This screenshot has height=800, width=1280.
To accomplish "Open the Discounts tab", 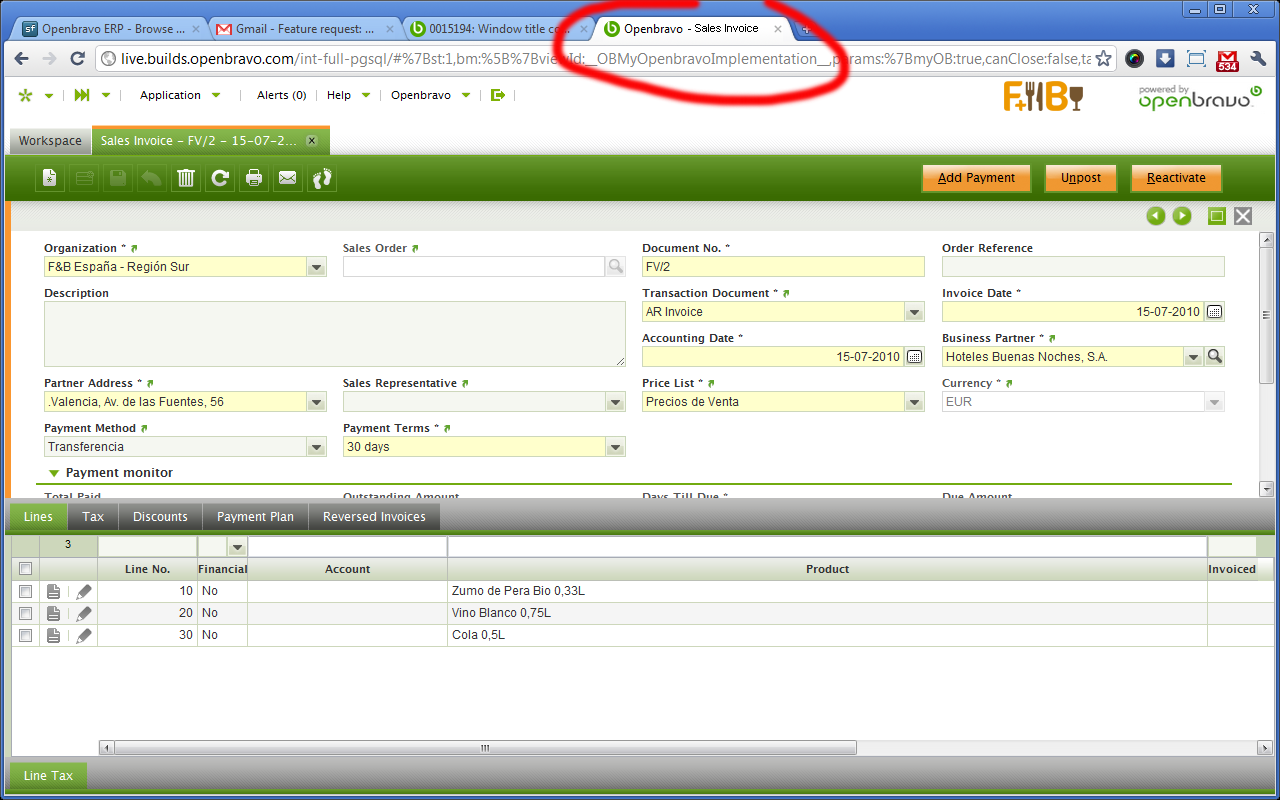I will tap(160, 517).
